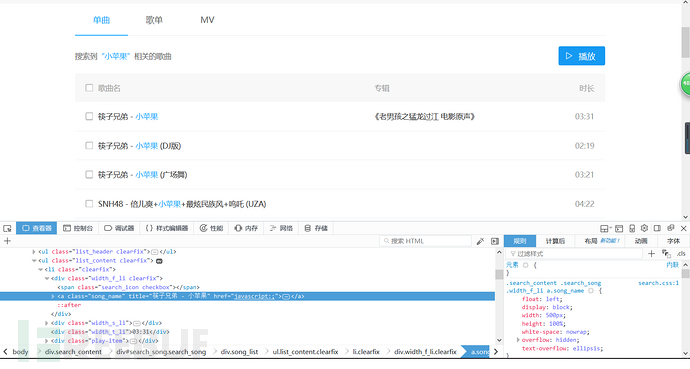Select the 动画 animations tab

tap(641, 241)
